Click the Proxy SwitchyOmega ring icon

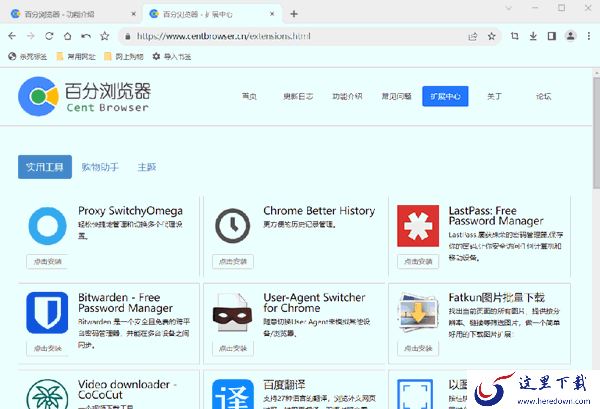[x=47, y=226]
